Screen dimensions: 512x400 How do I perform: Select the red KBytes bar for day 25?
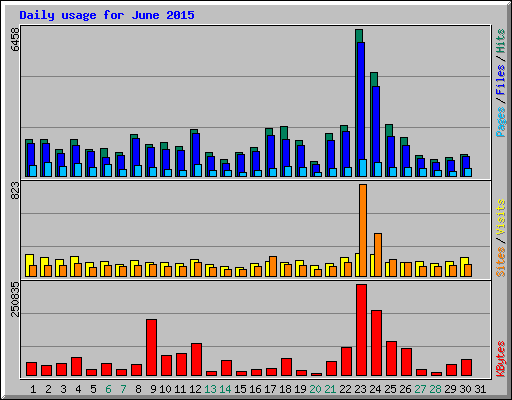click(391, 359)
